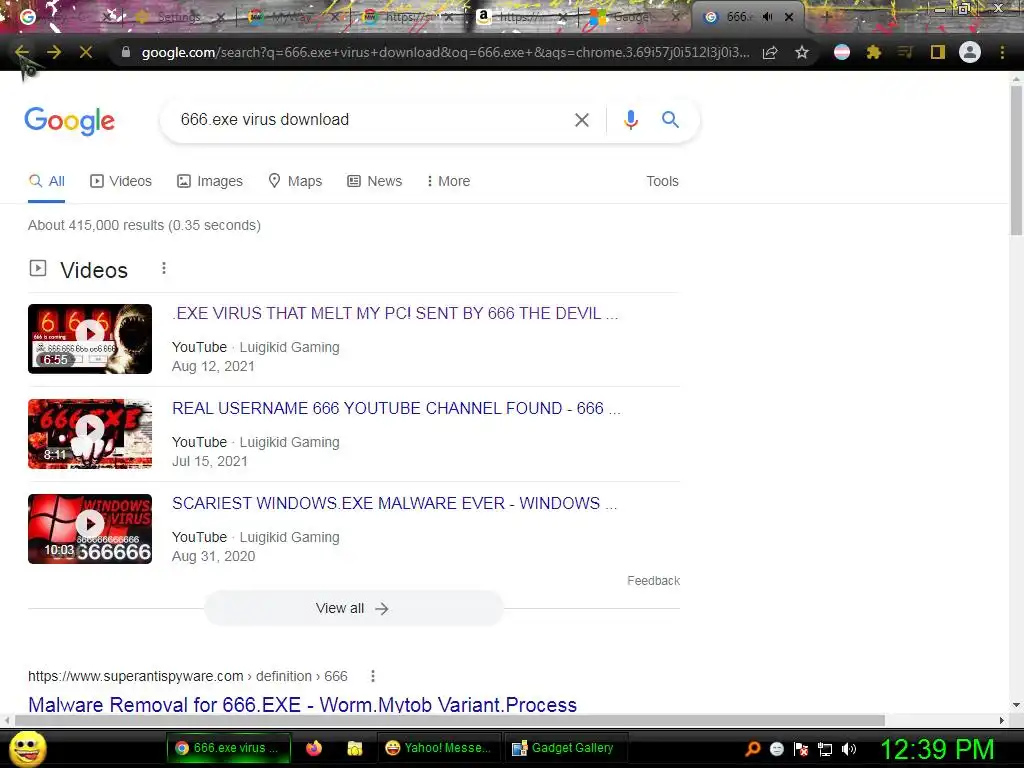Start voice search with the microphone
1024x768 pixels.
[x=630, y=120]
